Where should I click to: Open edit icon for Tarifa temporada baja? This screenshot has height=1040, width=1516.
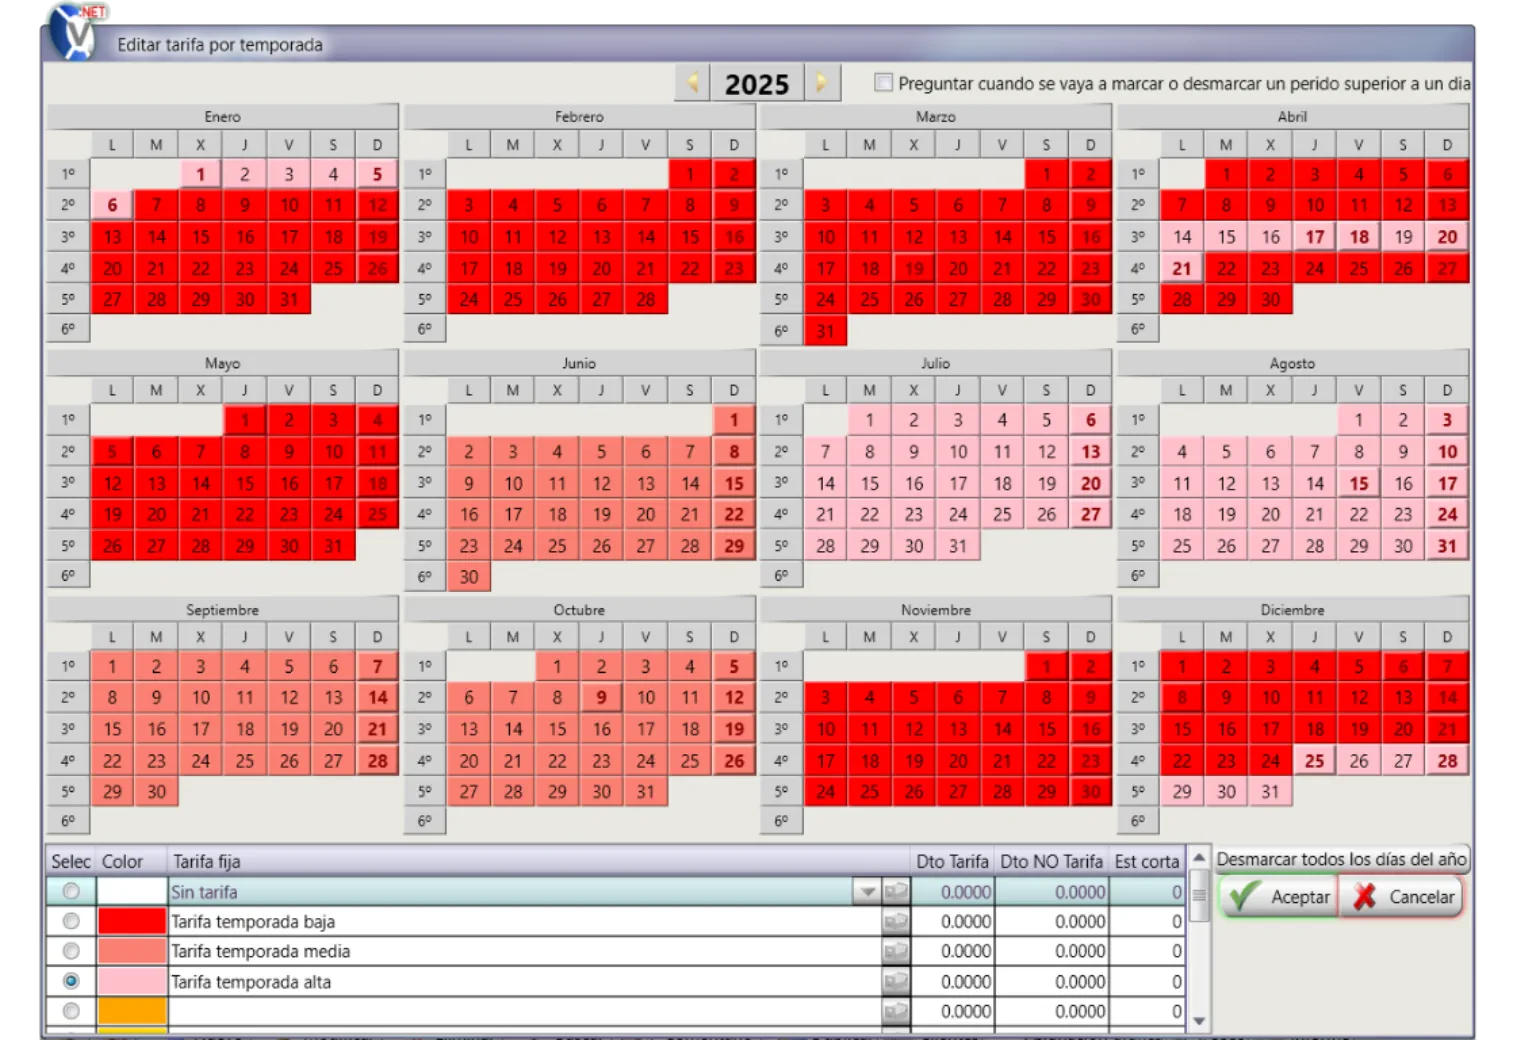(896, 921)
